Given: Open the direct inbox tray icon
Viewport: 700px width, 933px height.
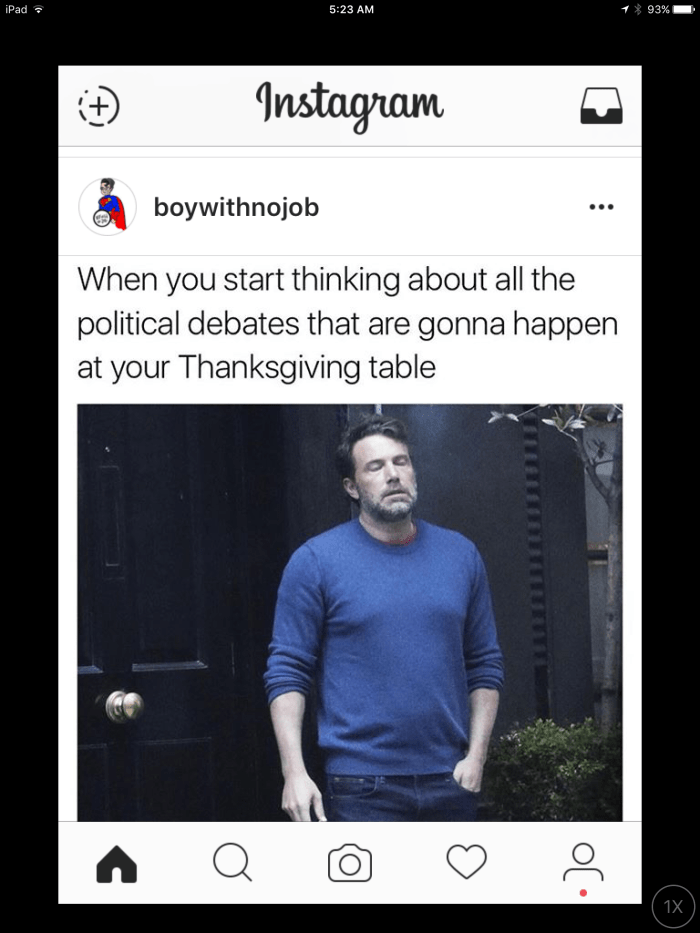Looking at the screenshot, I should tap(601, 106).
